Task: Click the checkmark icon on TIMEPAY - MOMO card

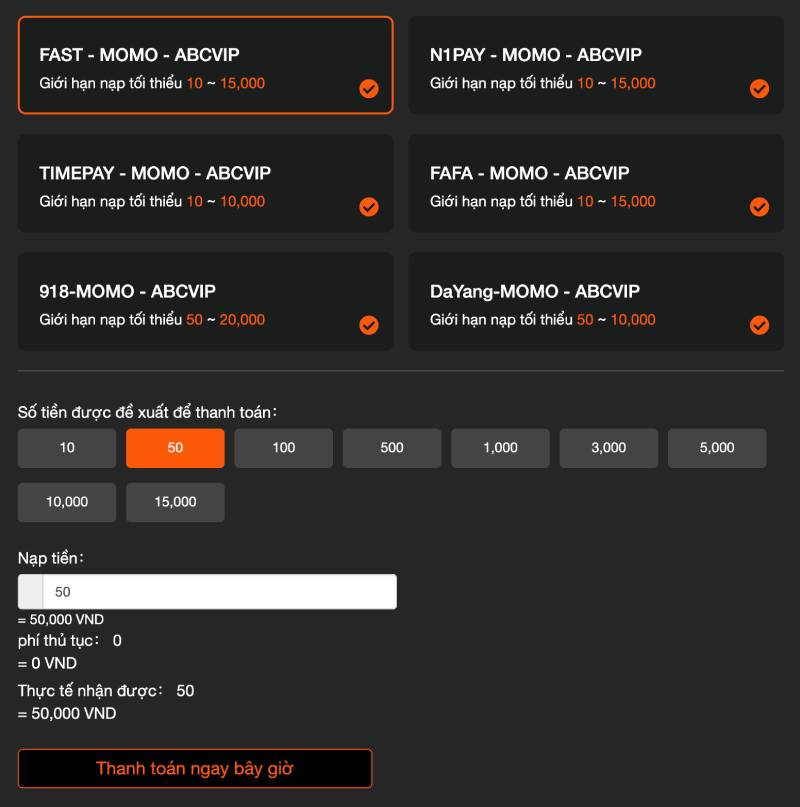Action: [369, 207]
